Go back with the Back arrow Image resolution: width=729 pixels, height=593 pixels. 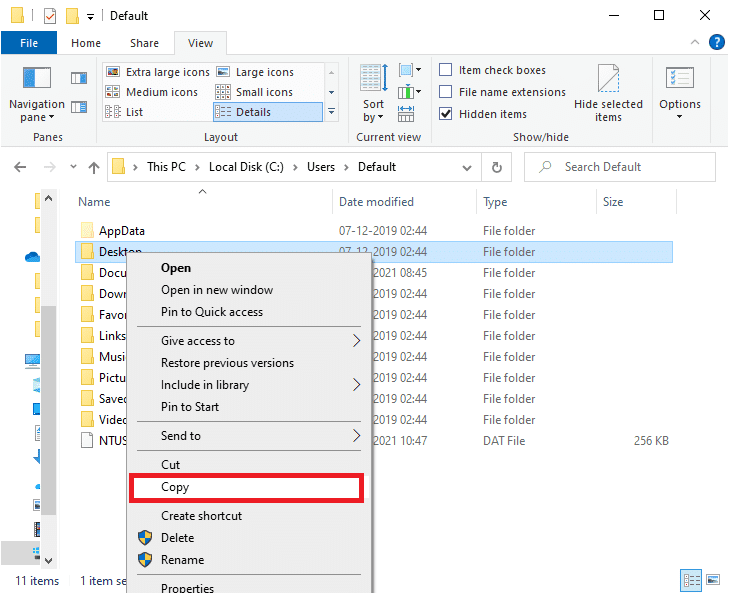pos(20,167)
